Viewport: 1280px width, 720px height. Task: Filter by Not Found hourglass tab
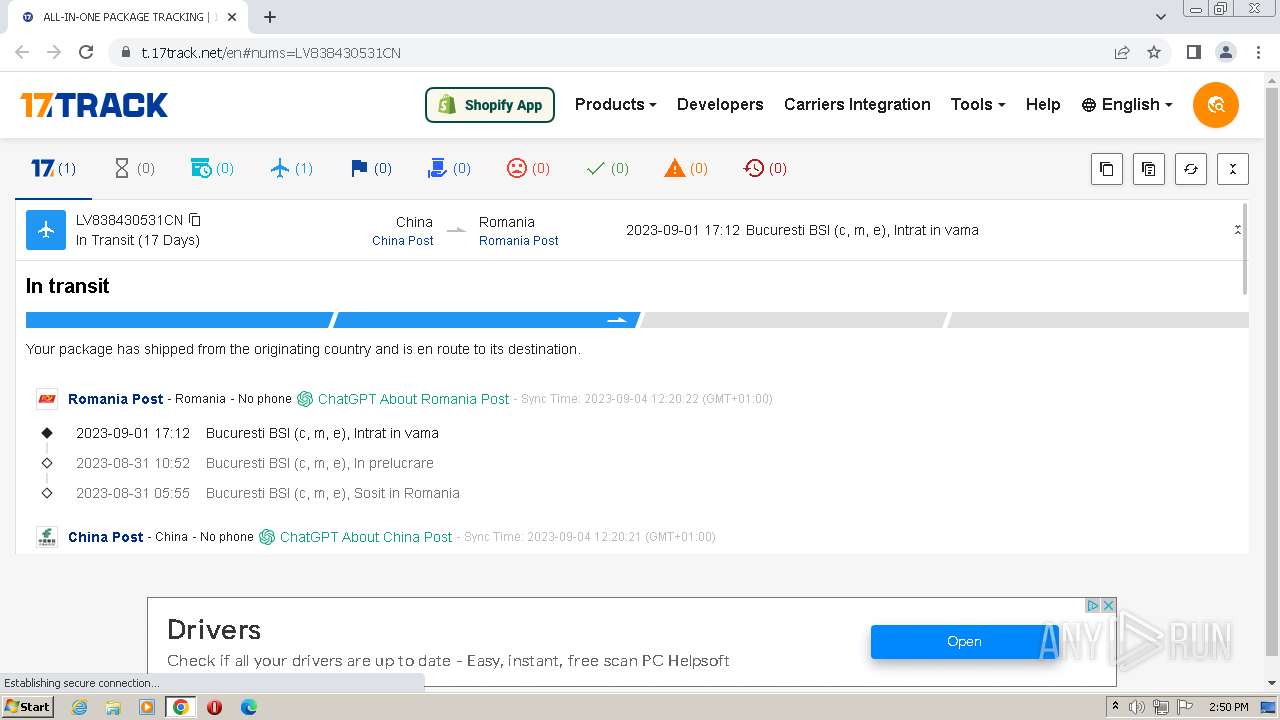coord(134,168)
